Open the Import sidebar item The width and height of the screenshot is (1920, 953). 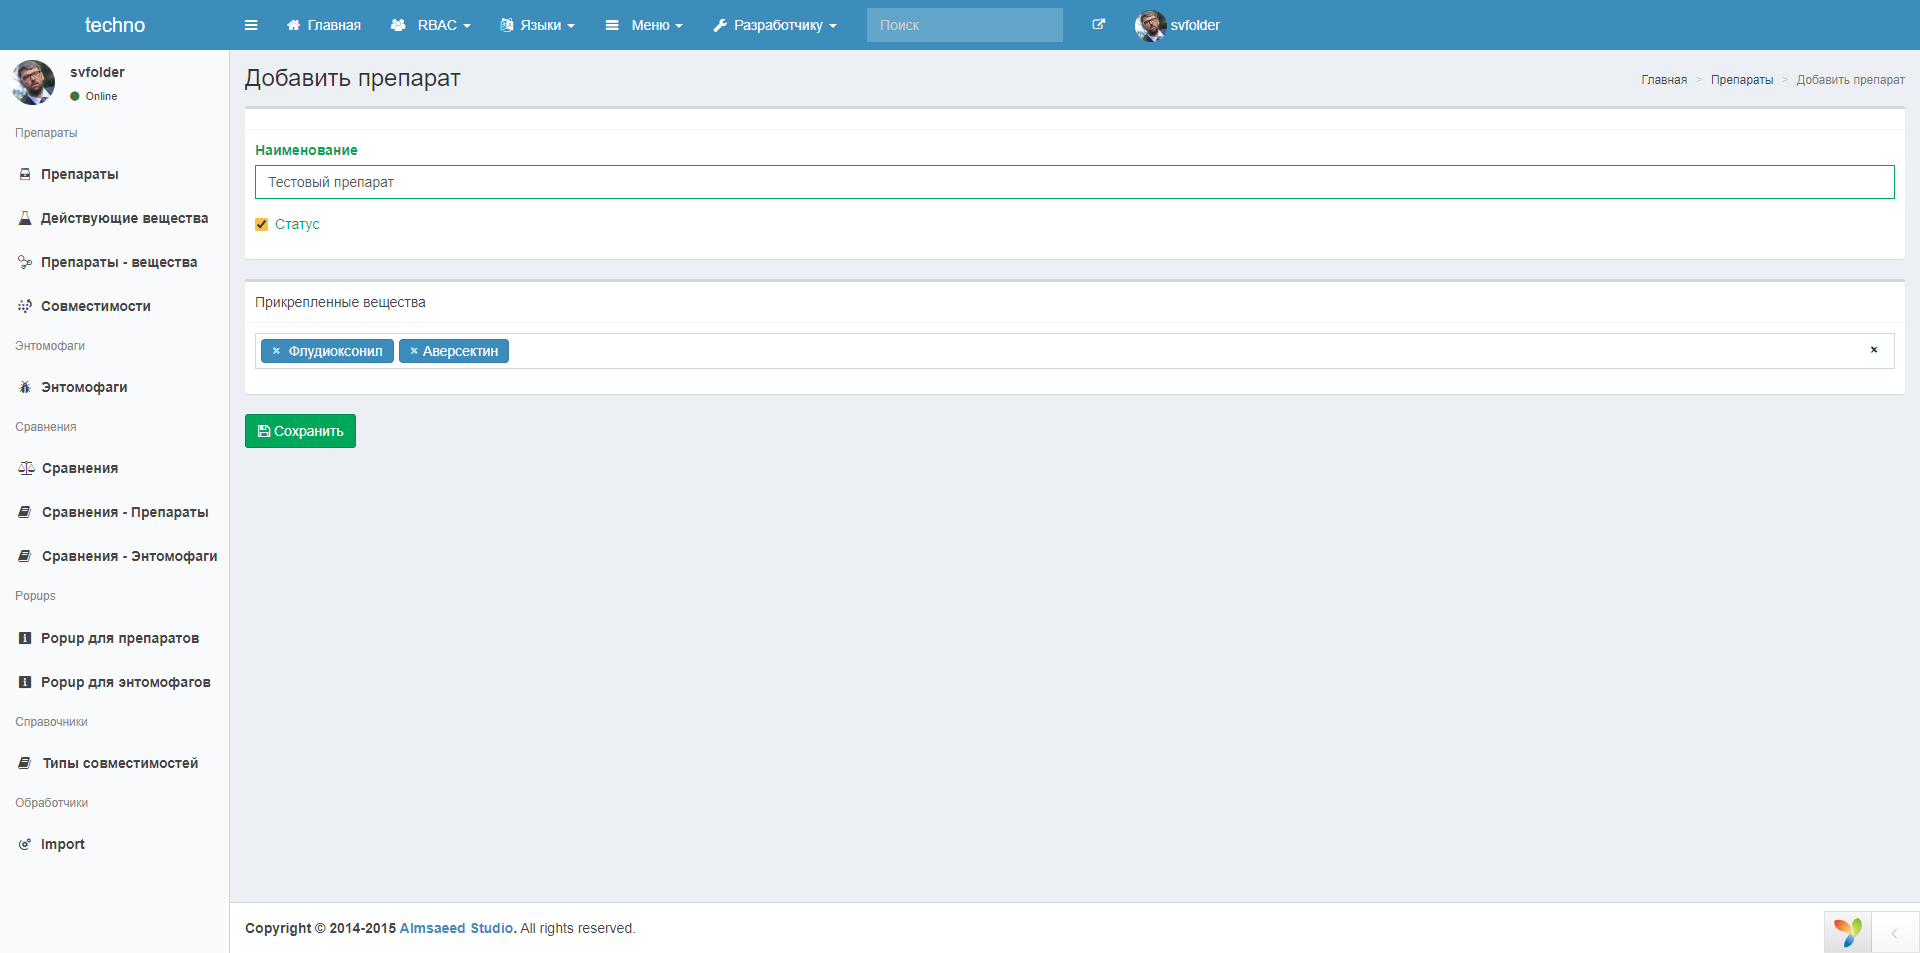pos(63,844)
